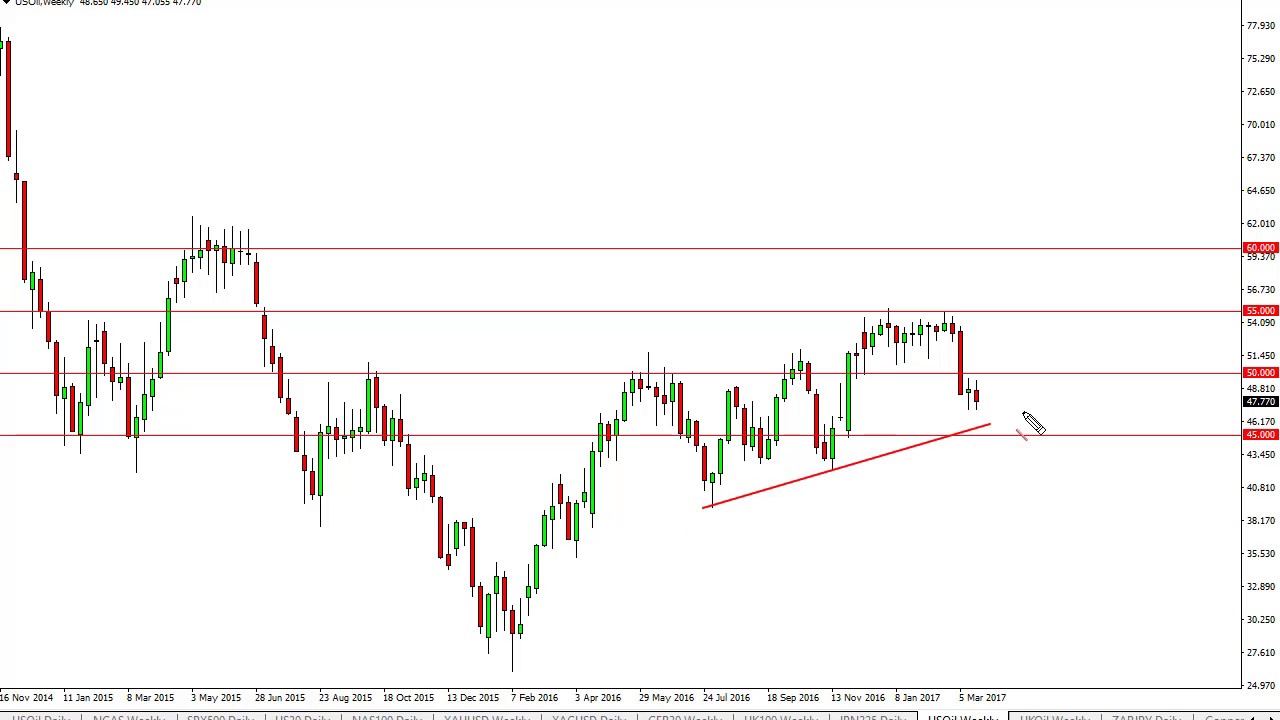Click the 24 Jul 2016 date label
The image size is (1280, 720).
point(727,698)
